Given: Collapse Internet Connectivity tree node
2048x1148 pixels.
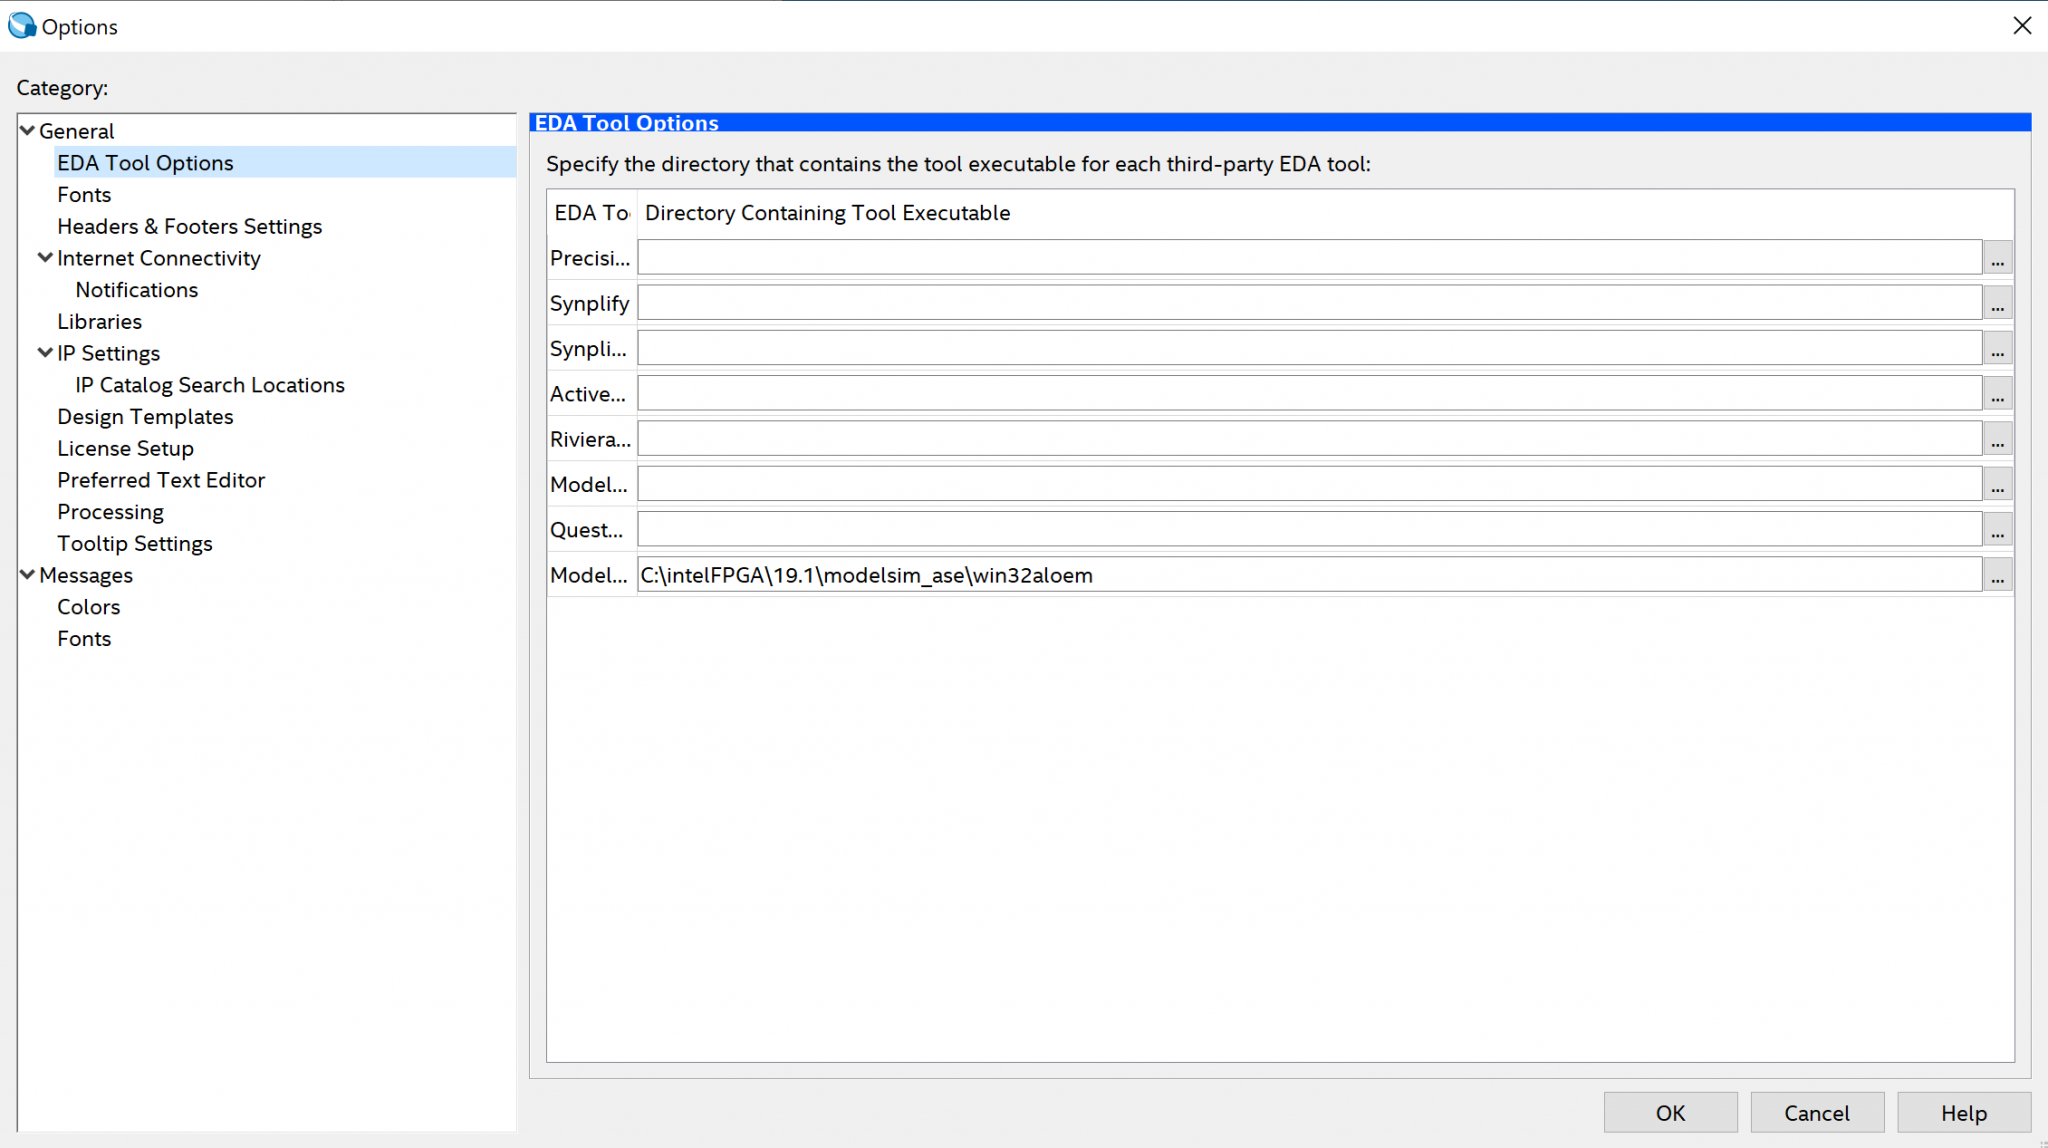Looking at the screenshot, I should (x=46, y=258).
